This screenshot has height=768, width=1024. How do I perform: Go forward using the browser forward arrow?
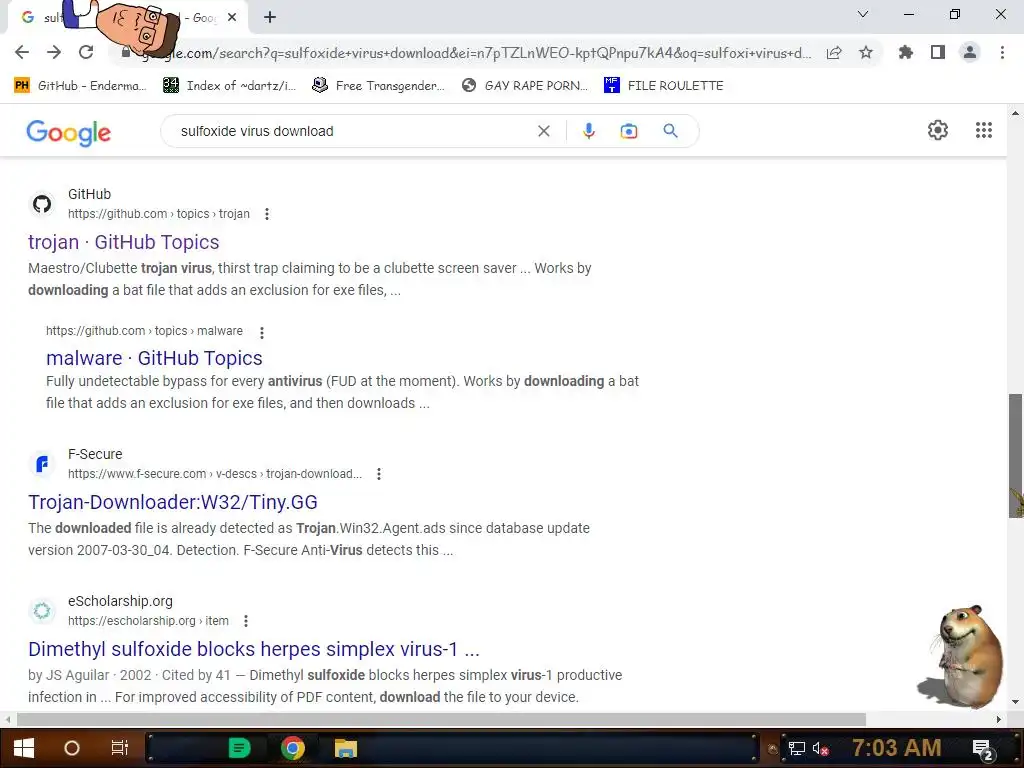click(54, 52)
